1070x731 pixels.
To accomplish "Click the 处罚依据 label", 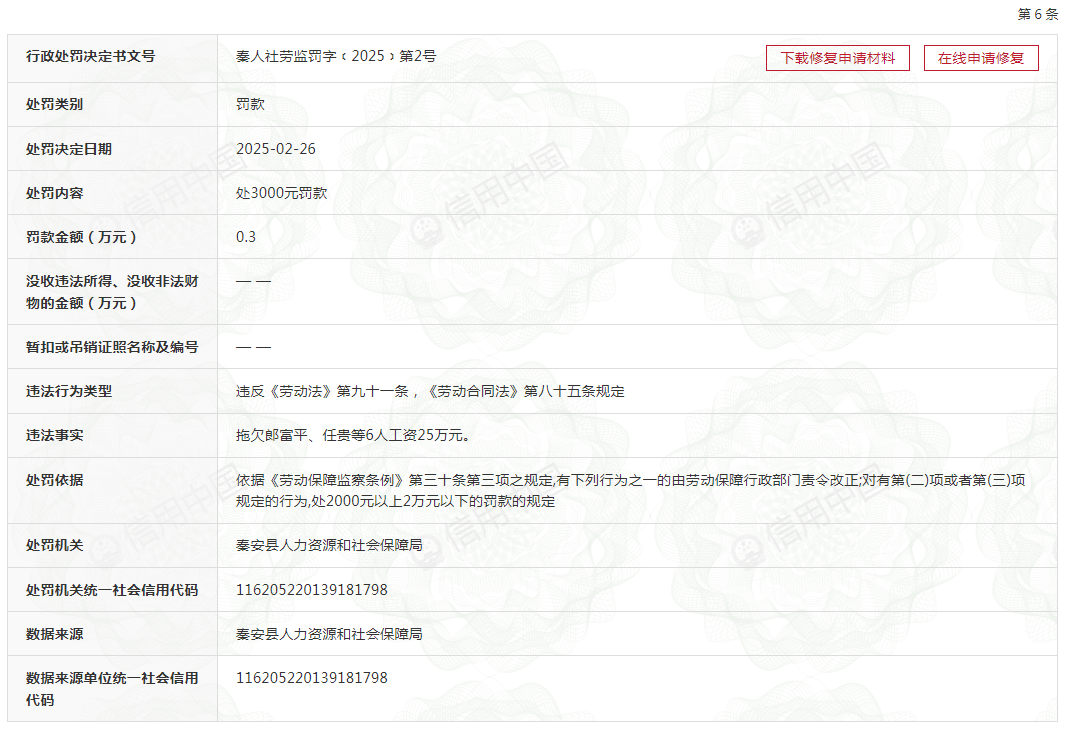I will point(55,480).
